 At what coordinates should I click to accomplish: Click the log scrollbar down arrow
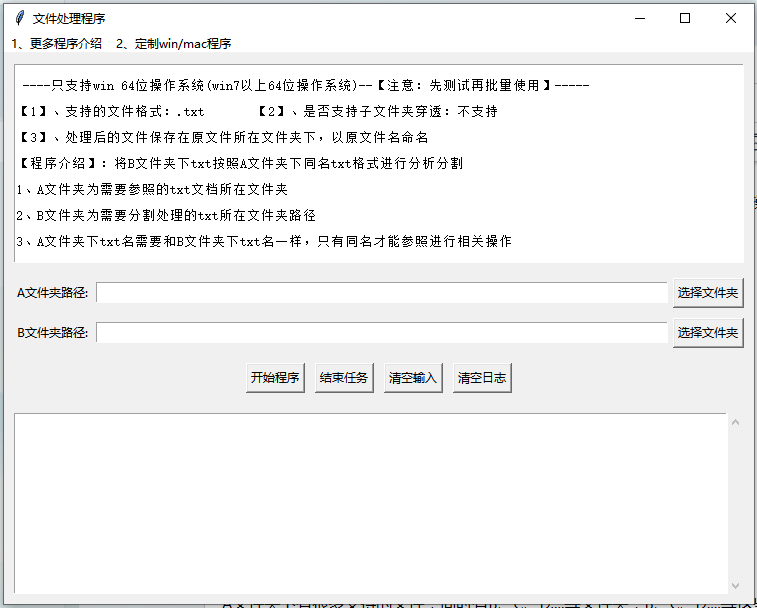pos(735,586)
